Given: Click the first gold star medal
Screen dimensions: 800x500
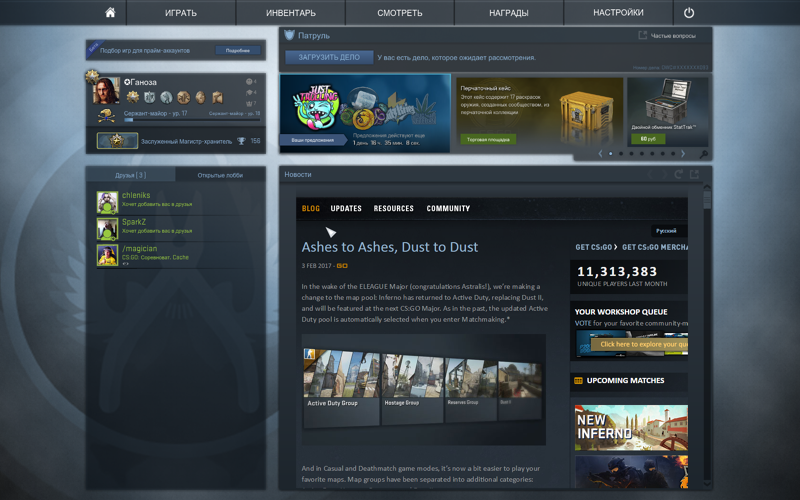Looking at the screenshot, I should coord(133,97).
